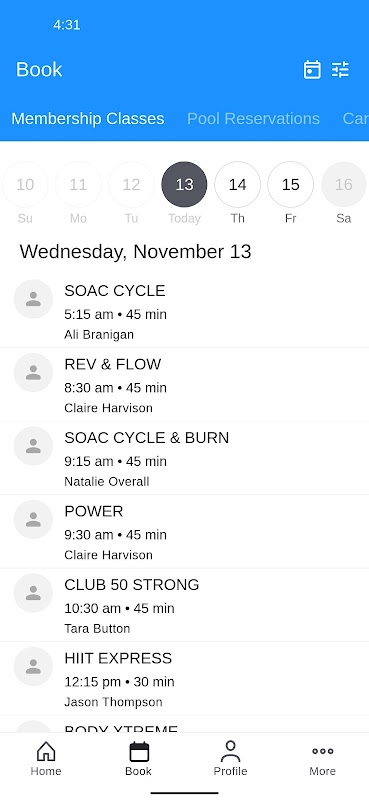The height and width of the screenshot is (800, 369).
Task: Tap avatar icon beside HIIT EXPRESS class
Action: point(33,666)
